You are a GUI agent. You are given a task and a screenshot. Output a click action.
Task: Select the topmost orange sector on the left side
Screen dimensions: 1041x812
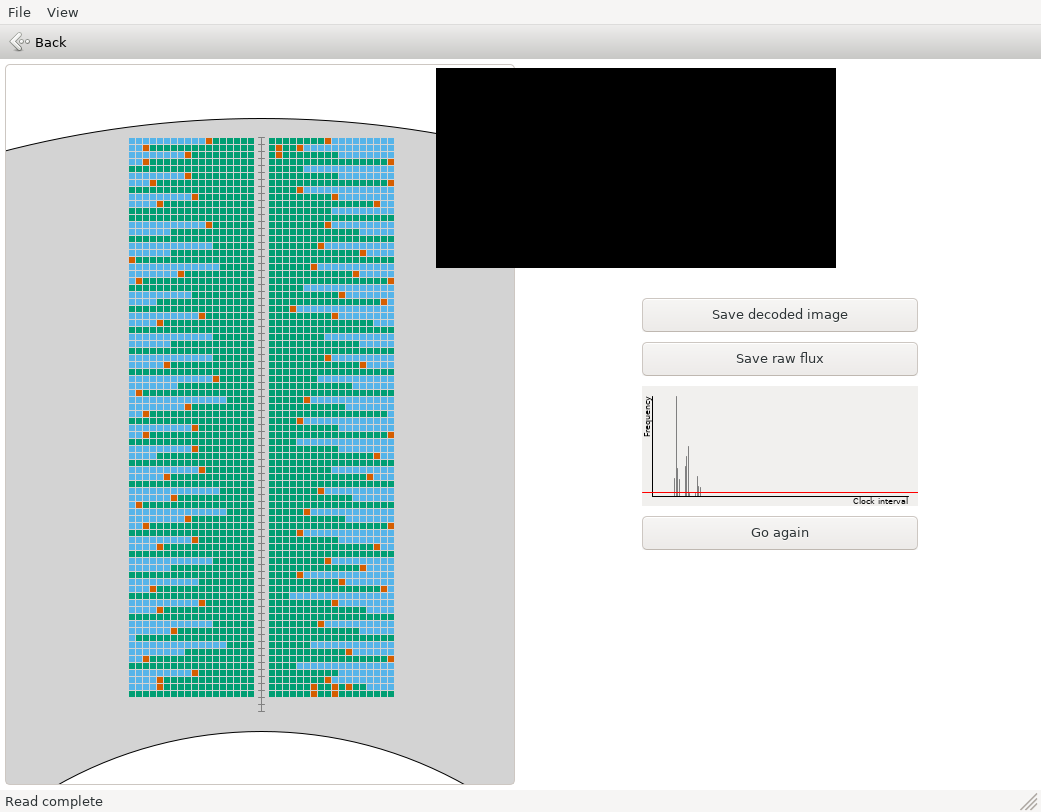[208, 140]
